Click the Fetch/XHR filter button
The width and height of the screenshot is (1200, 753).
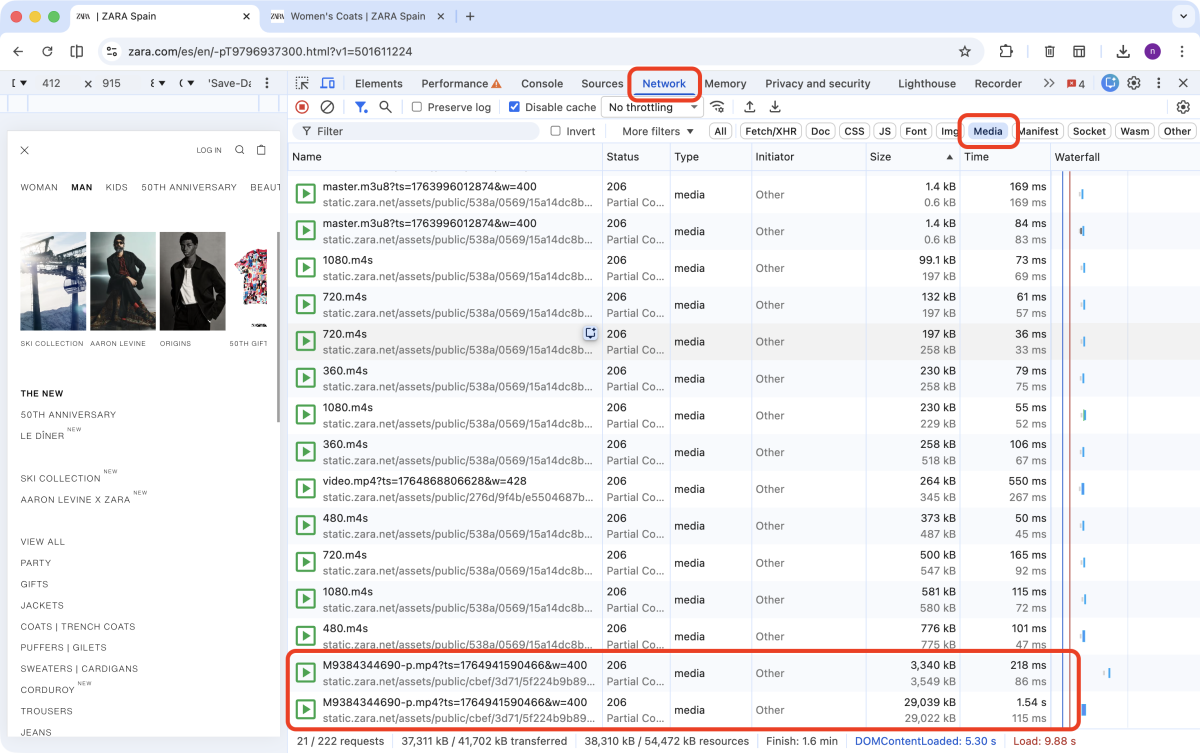(770, 130)
